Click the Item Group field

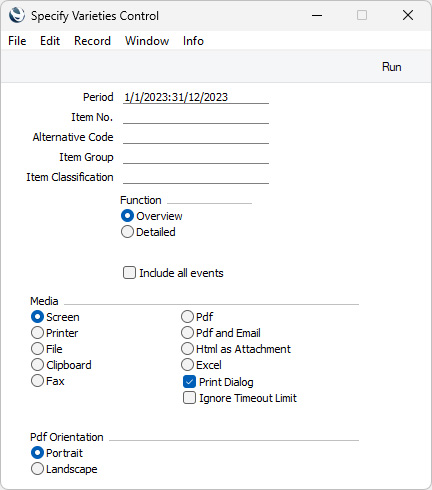point(196,157)
